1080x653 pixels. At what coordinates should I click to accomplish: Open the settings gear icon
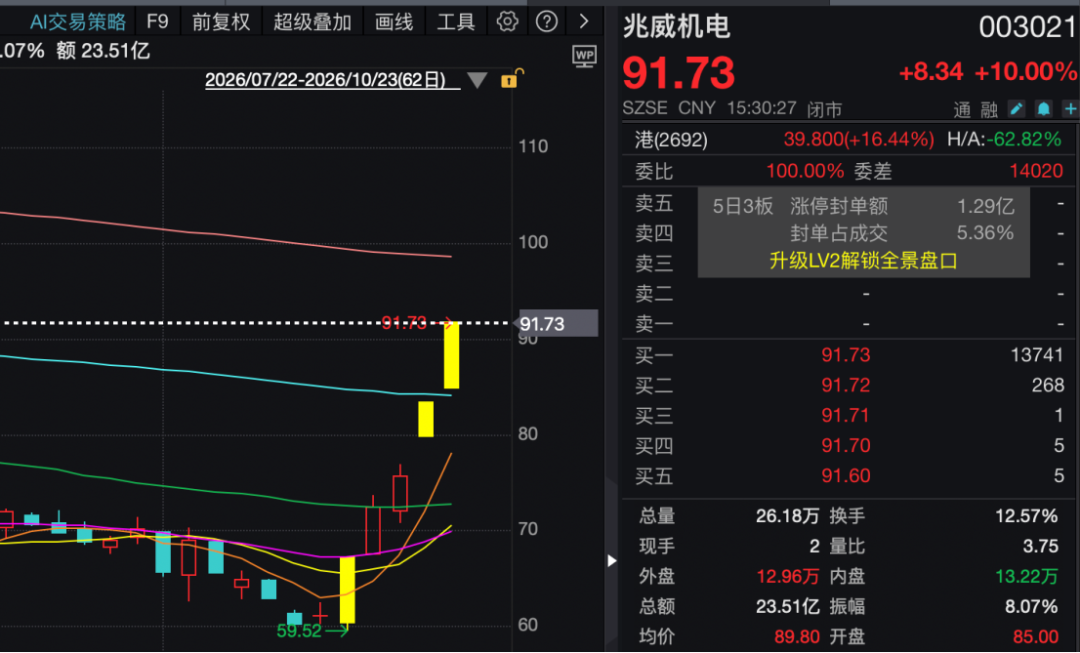508,22
